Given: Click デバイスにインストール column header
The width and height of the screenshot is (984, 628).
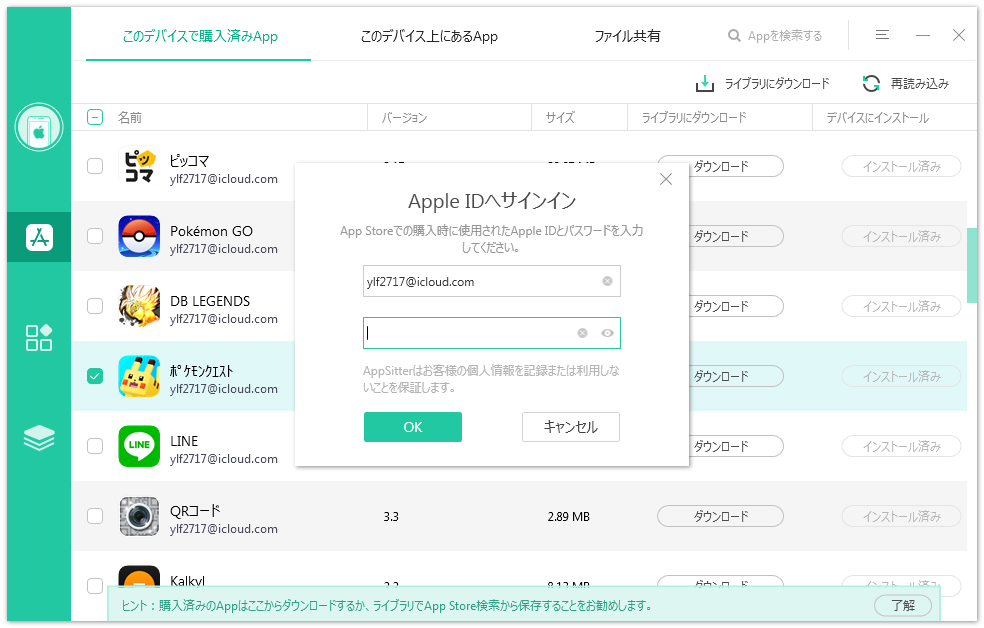Looking at the screenshot, I should pos(877,117).
